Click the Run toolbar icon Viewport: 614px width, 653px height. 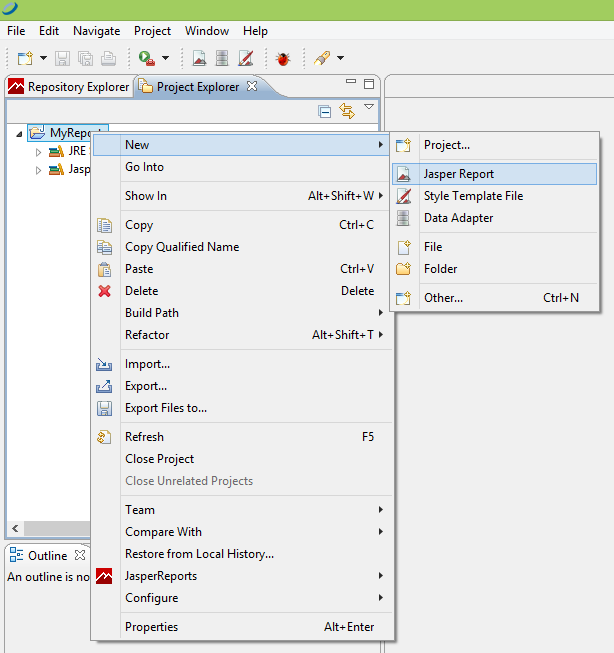[x=147, y=58]
